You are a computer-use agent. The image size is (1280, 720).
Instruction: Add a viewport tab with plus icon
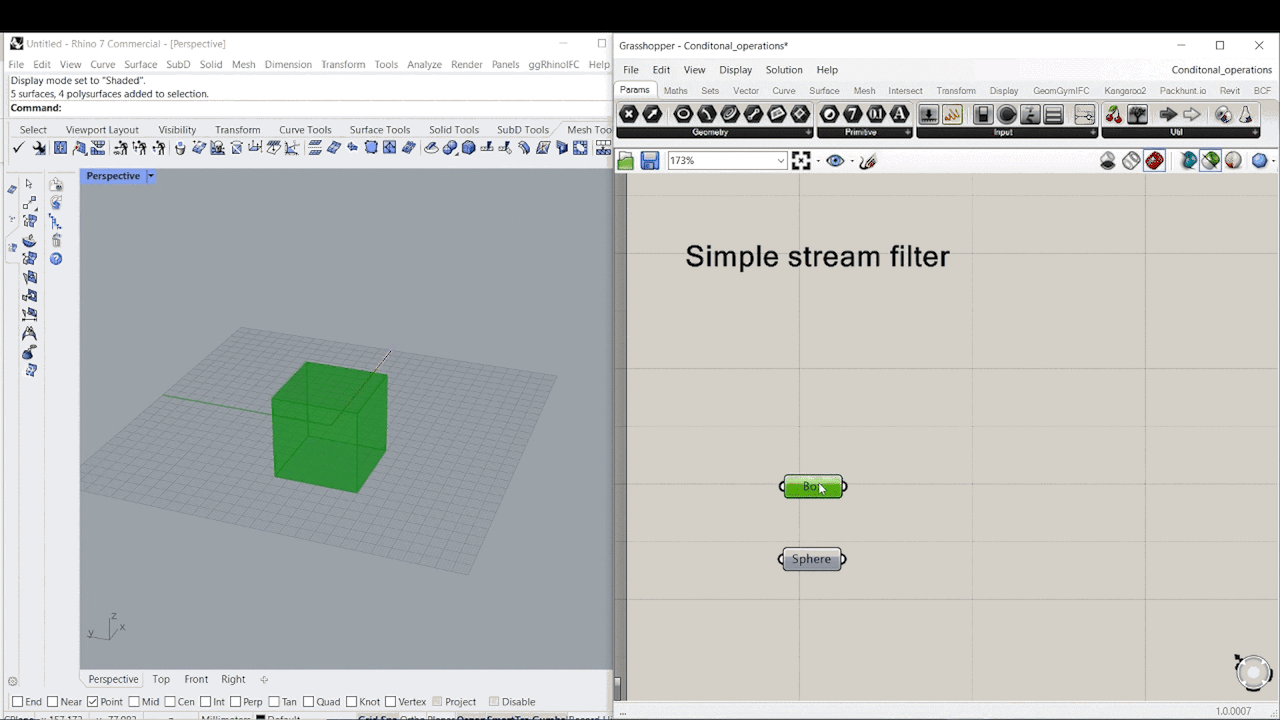[264, 679]
